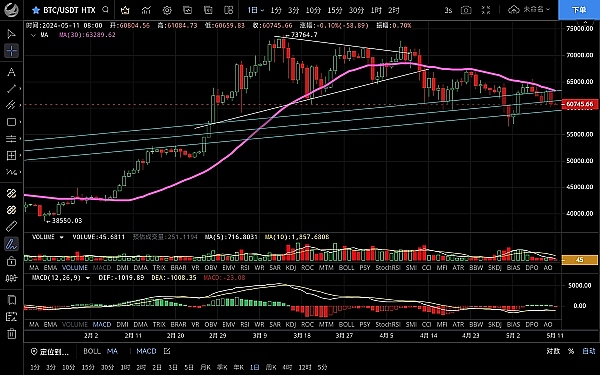Open the VOLUME indicator dropdown arrow
This screenshot has height=375, width=600.
coord(61,237)
